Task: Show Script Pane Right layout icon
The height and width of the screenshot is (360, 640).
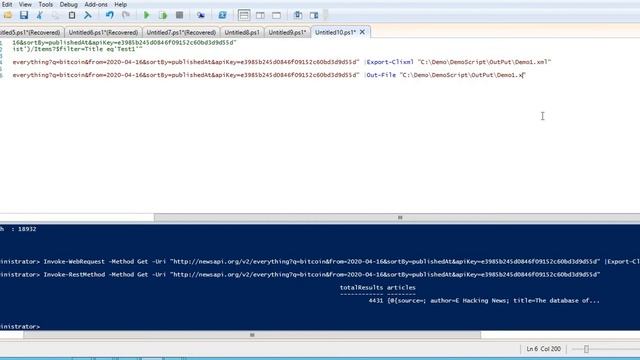Action: pos(260,16)
